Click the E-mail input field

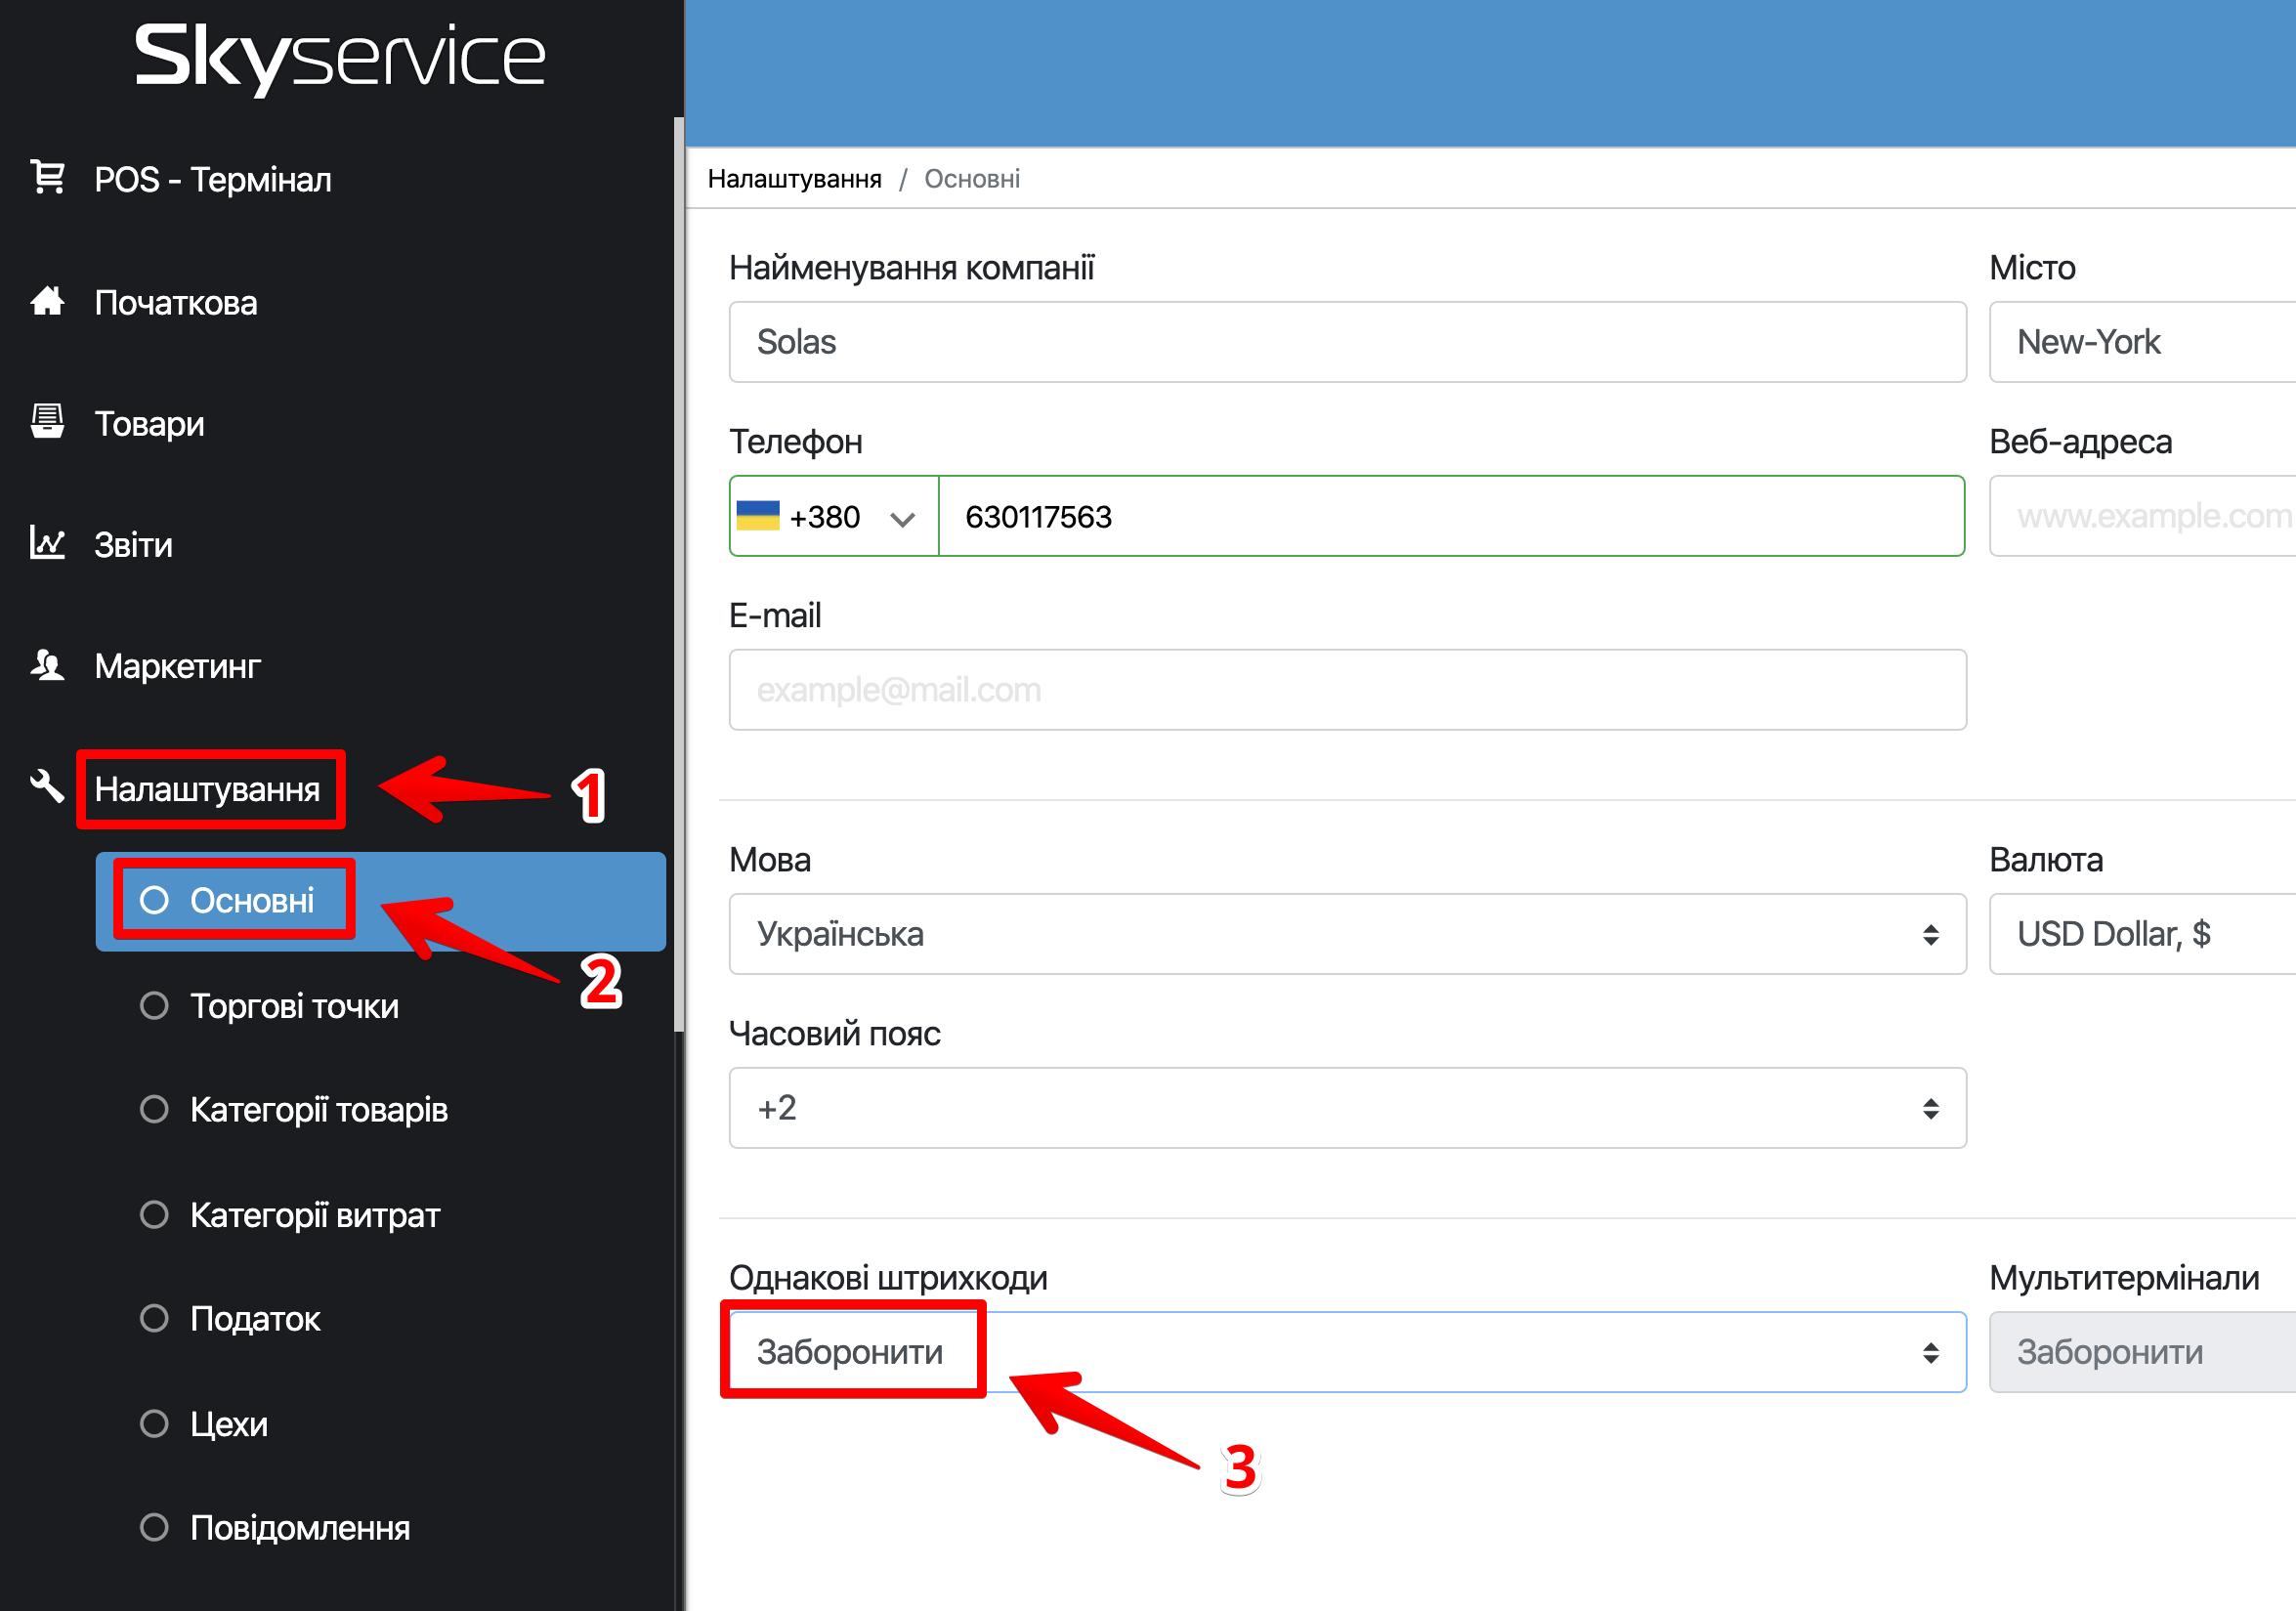(1346, 689)
